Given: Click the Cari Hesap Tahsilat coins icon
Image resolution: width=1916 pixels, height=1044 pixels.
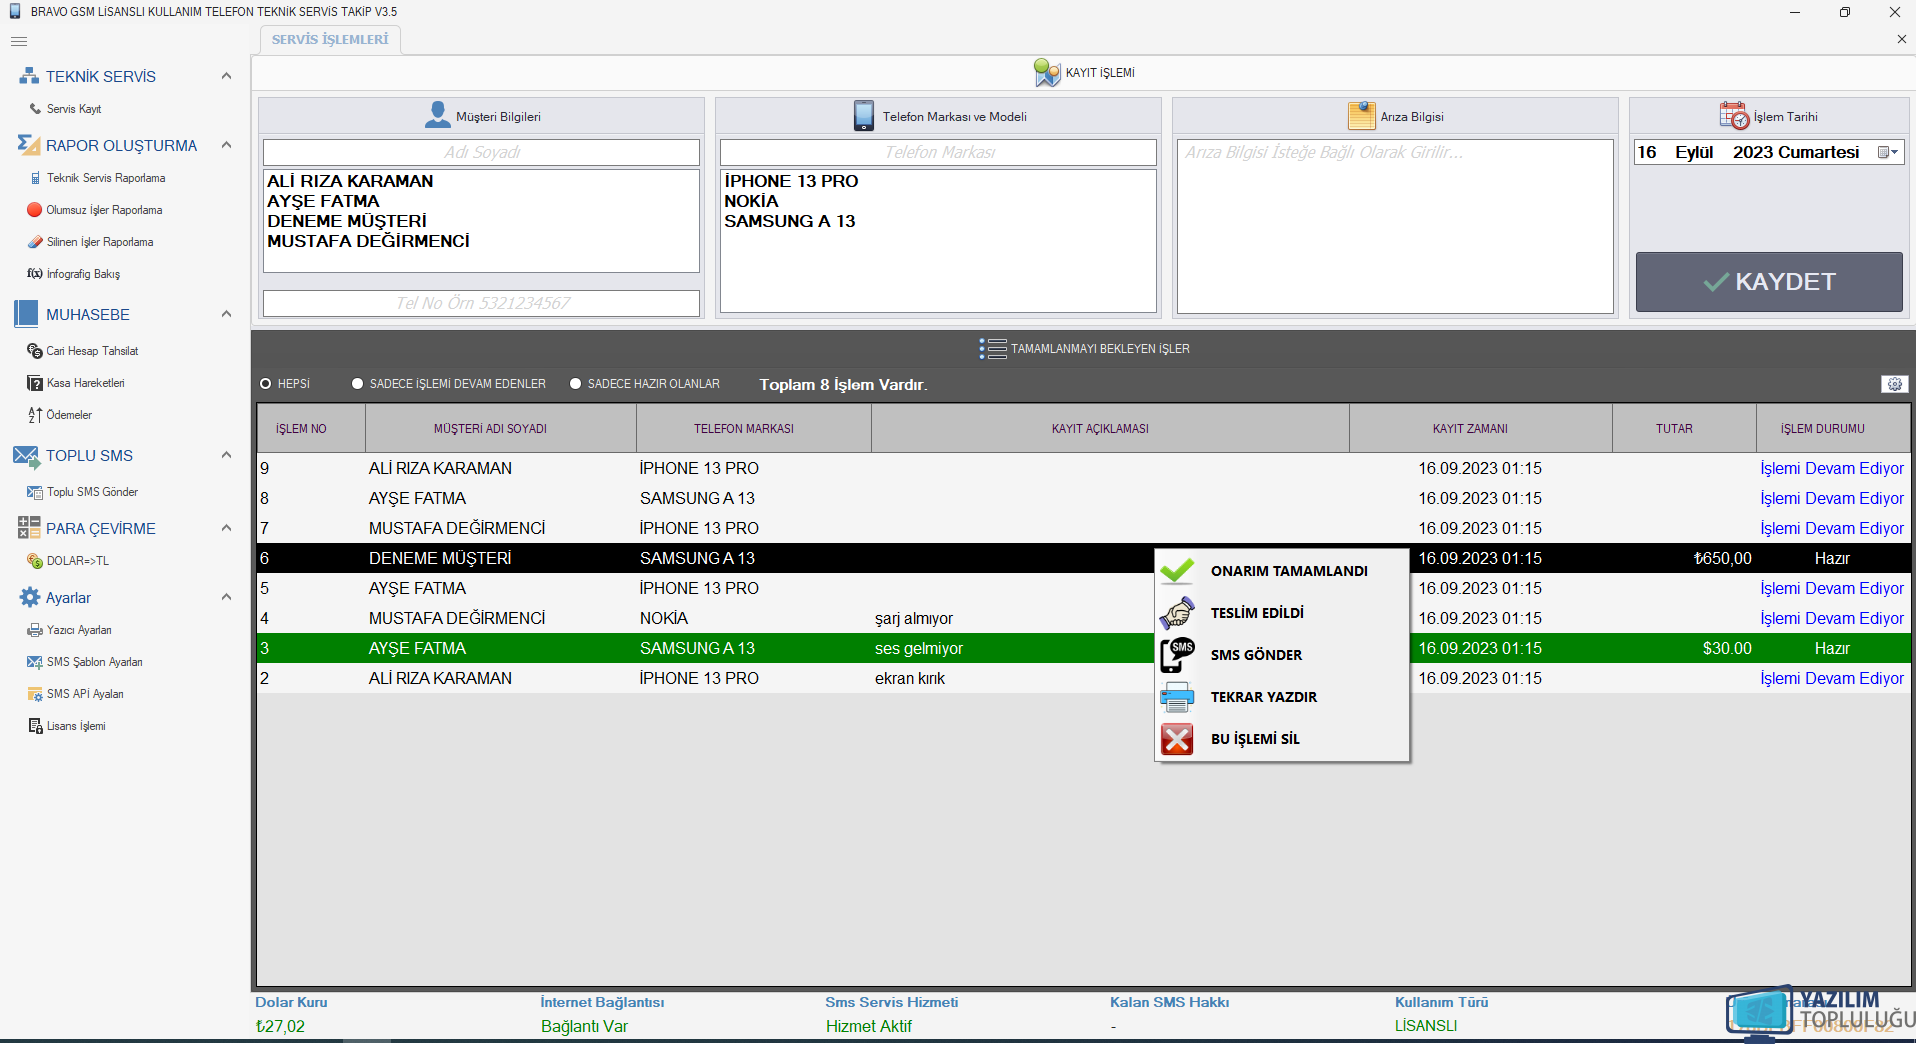Looking at the screenshot, I should (35, 351).
